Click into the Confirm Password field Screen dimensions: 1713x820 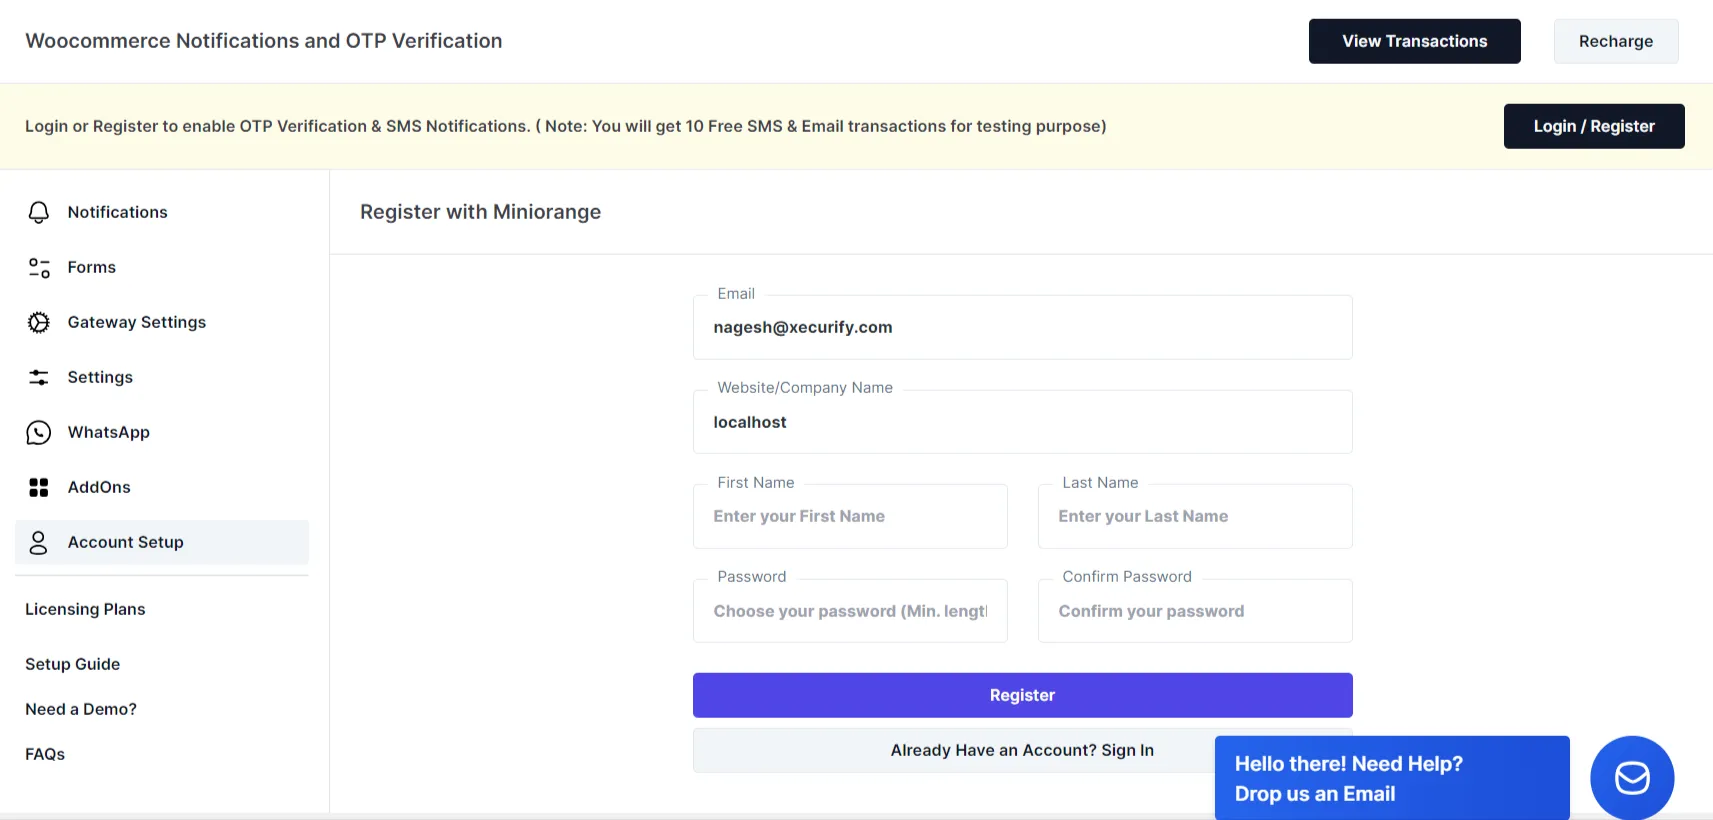(x=1195, y=611)
